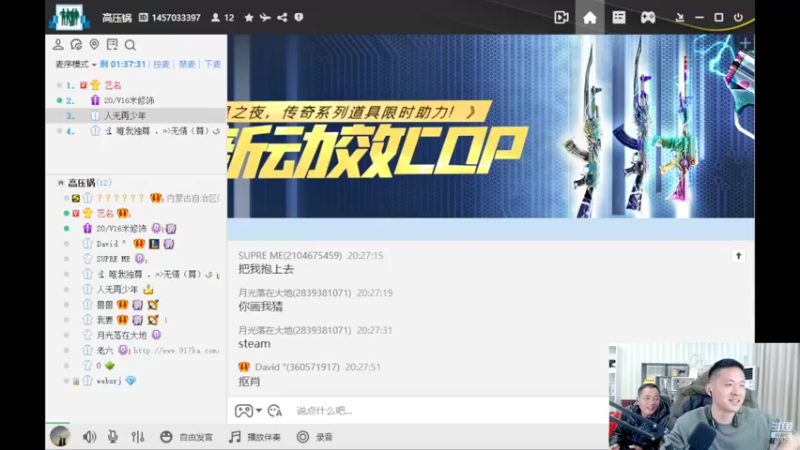Click the 播放伴奏 accompaniment button
This screenshot has height=450, width=800.
255,437
